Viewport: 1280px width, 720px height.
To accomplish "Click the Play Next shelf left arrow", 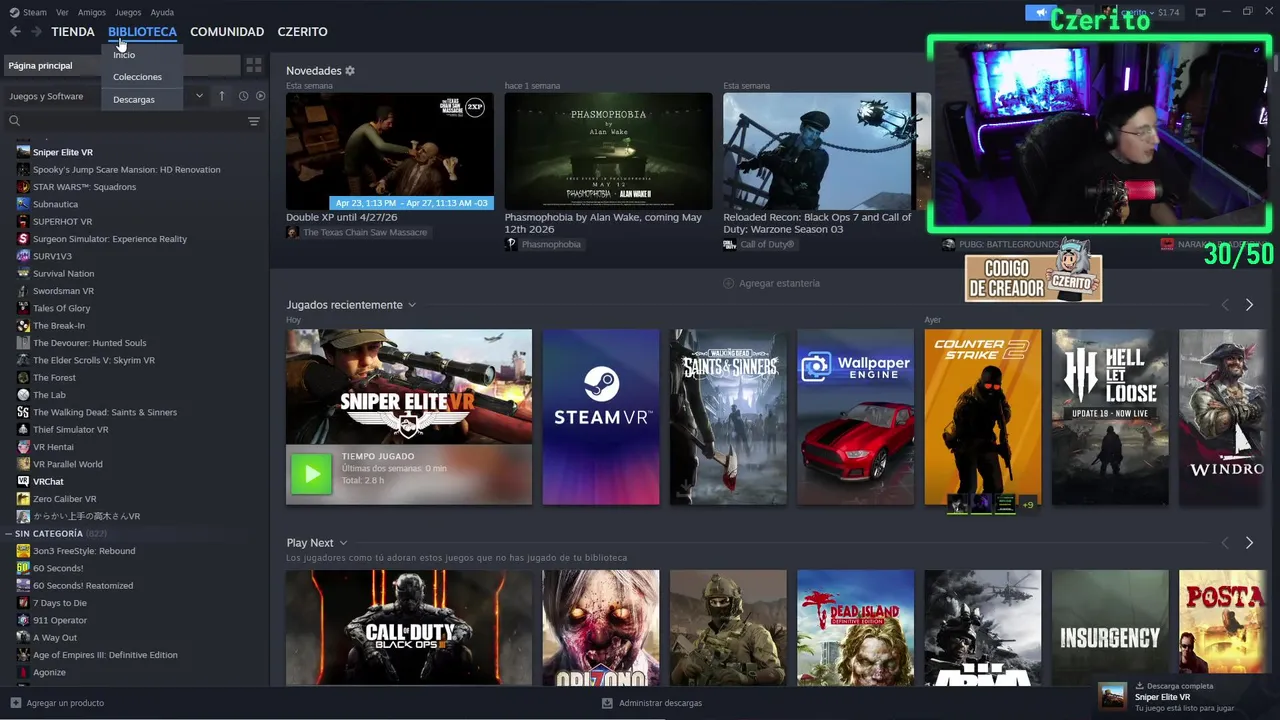I will [x=1225, y=543].
